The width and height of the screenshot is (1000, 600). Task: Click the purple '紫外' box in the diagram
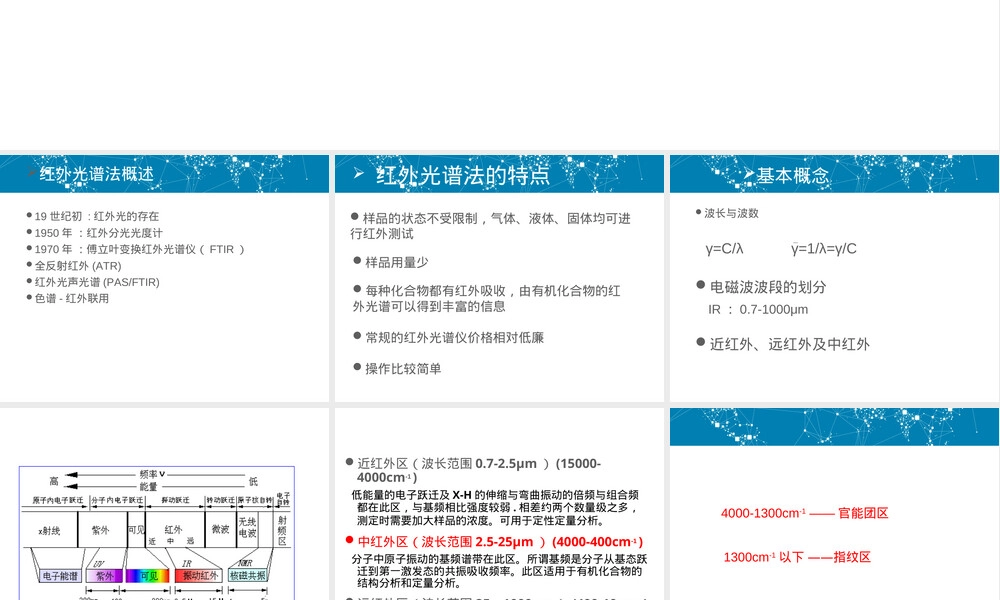pos(105,576)
